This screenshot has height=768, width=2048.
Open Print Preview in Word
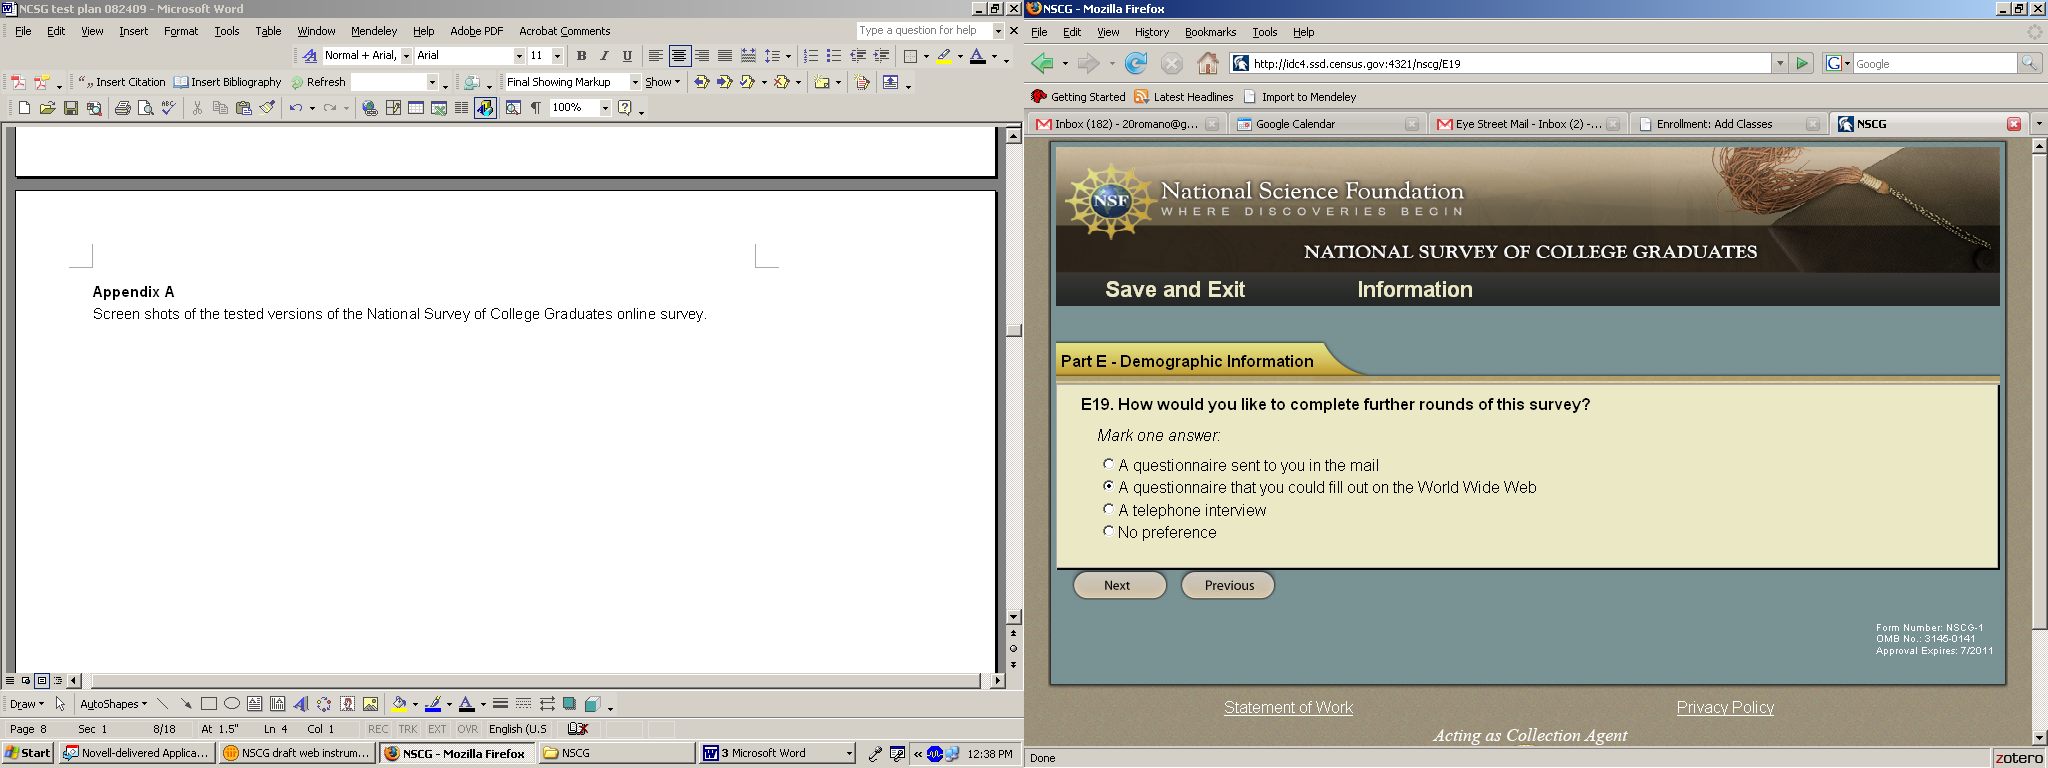[145, 108]
